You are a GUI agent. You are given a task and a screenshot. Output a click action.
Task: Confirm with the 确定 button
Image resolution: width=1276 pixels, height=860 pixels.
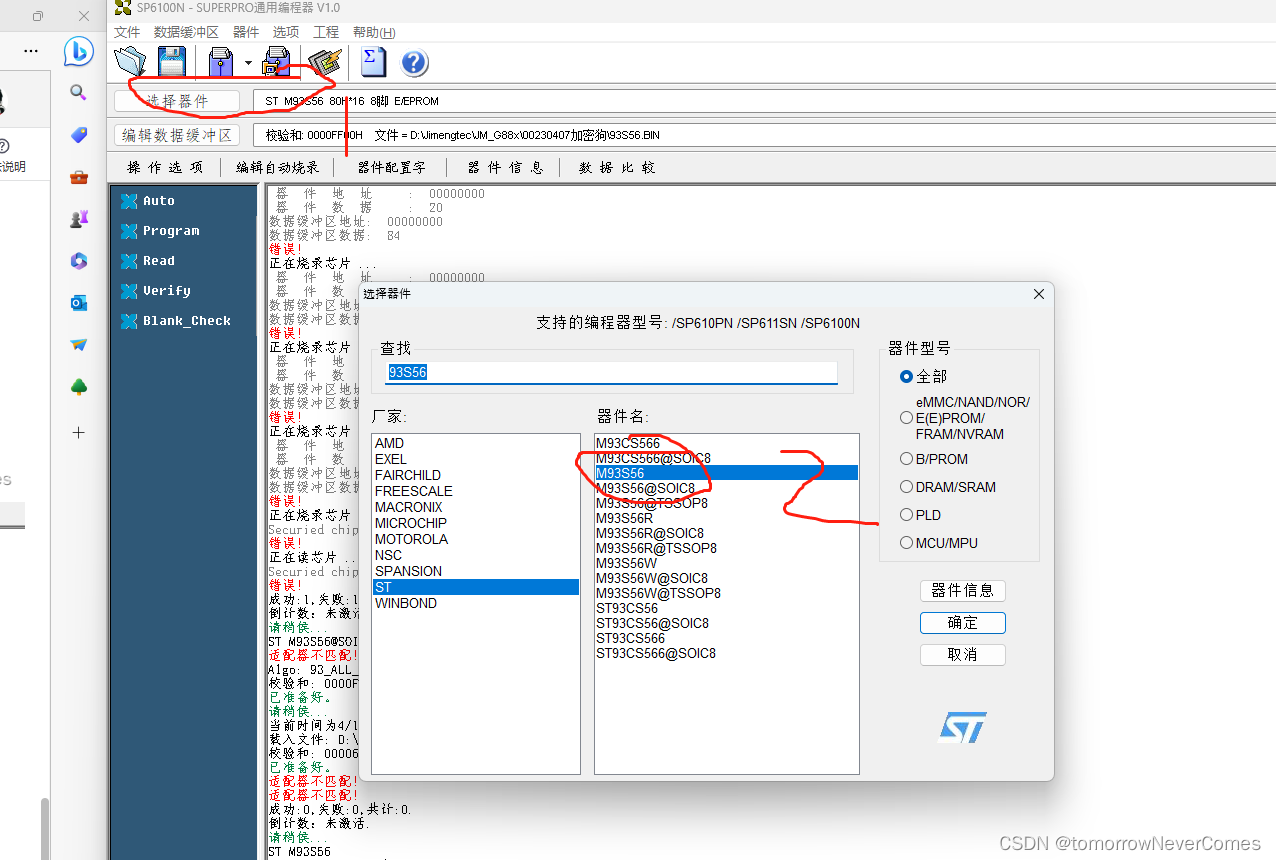point(962,622)
